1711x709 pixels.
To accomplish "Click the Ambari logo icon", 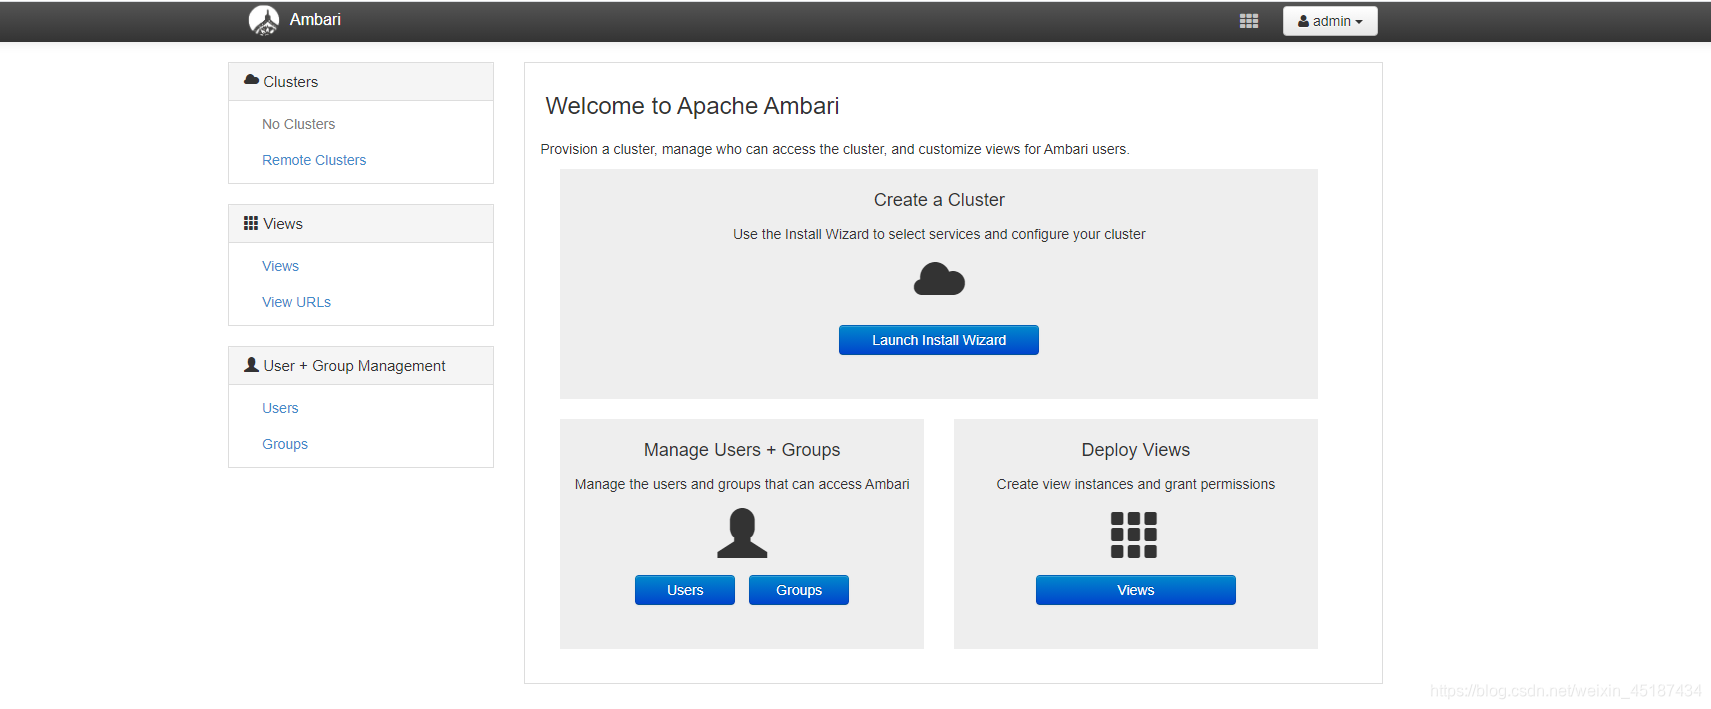I will 264,20.
